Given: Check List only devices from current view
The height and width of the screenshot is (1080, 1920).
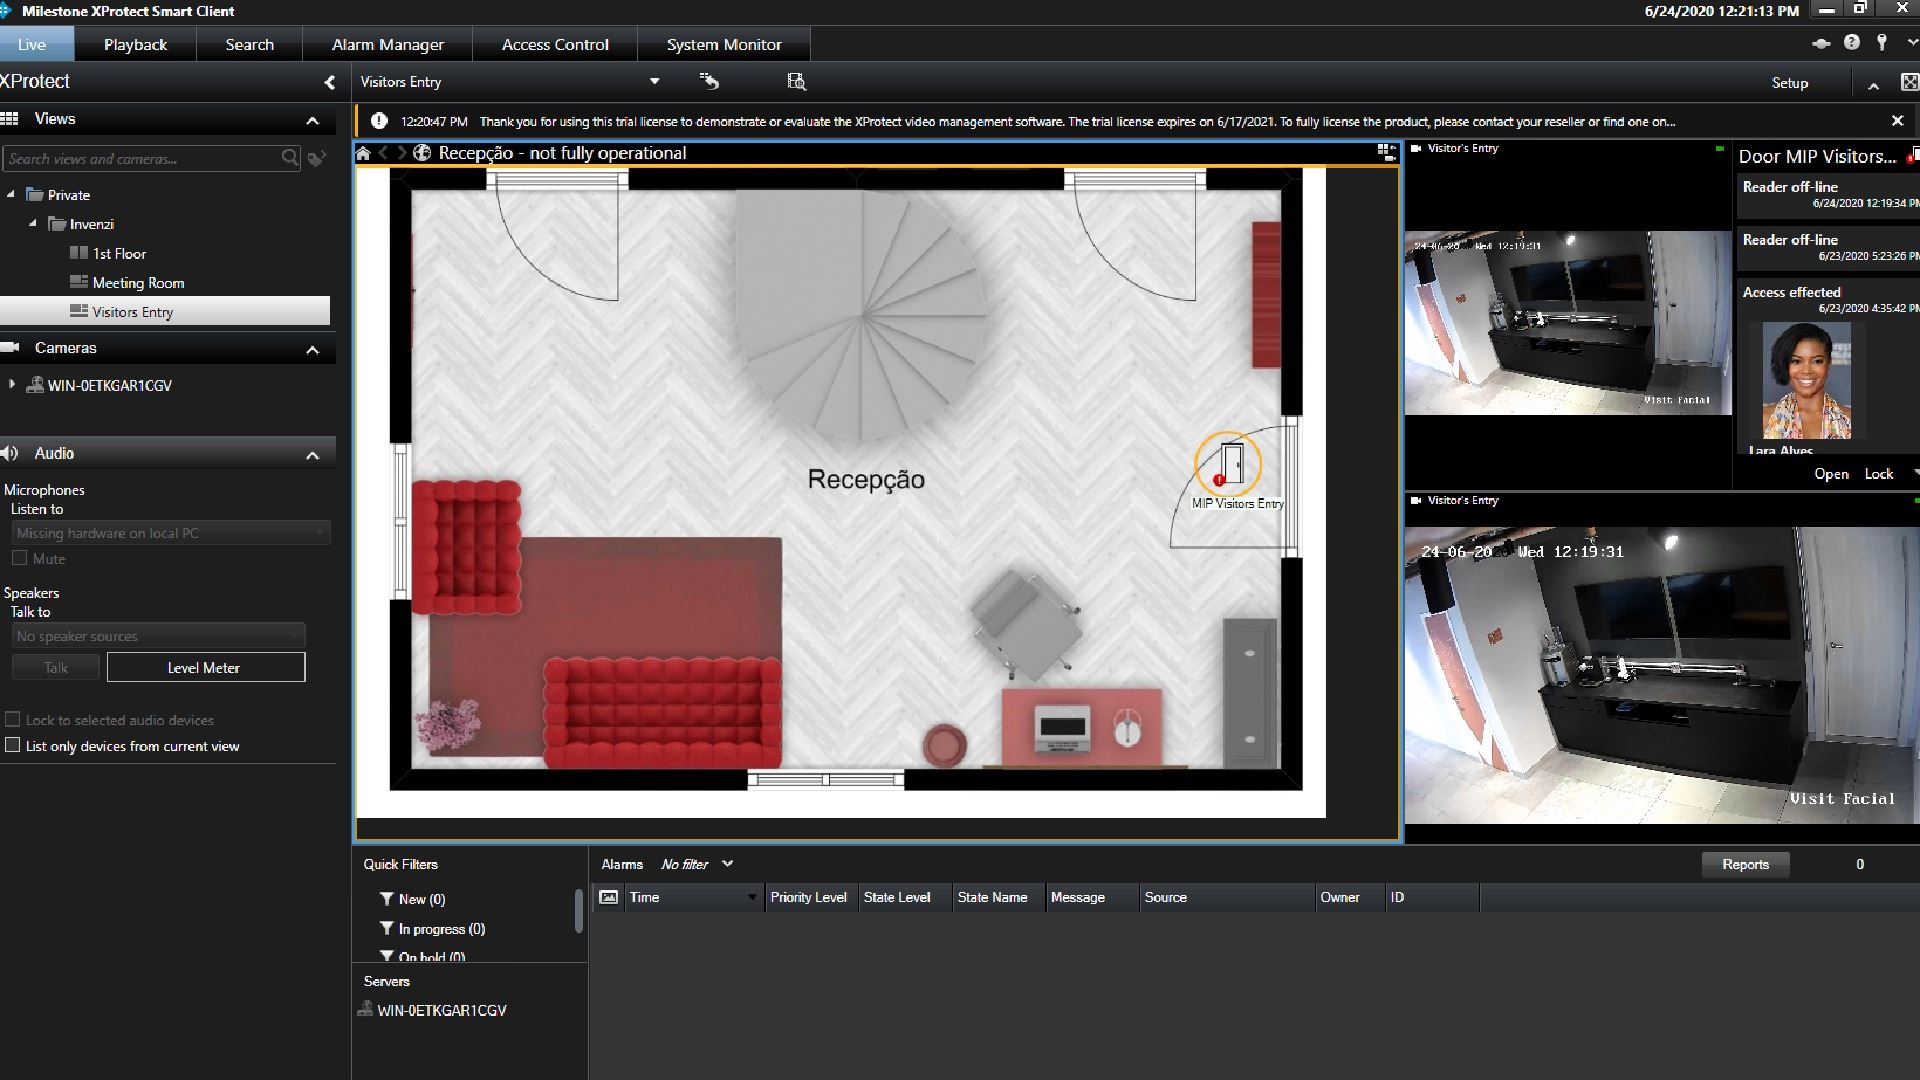Looking at the screenshot, I should click(13, 745).
